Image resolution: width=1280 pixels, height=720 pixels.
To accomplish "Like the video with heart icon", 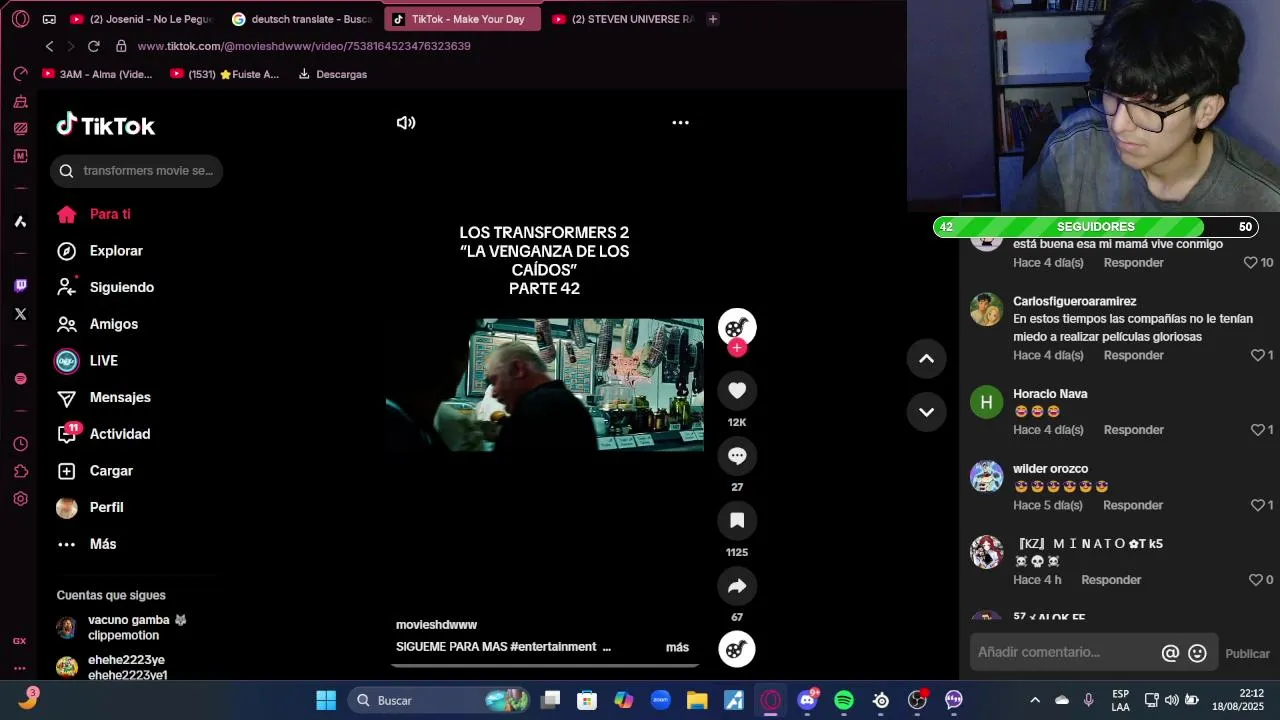I will [737, 390].
